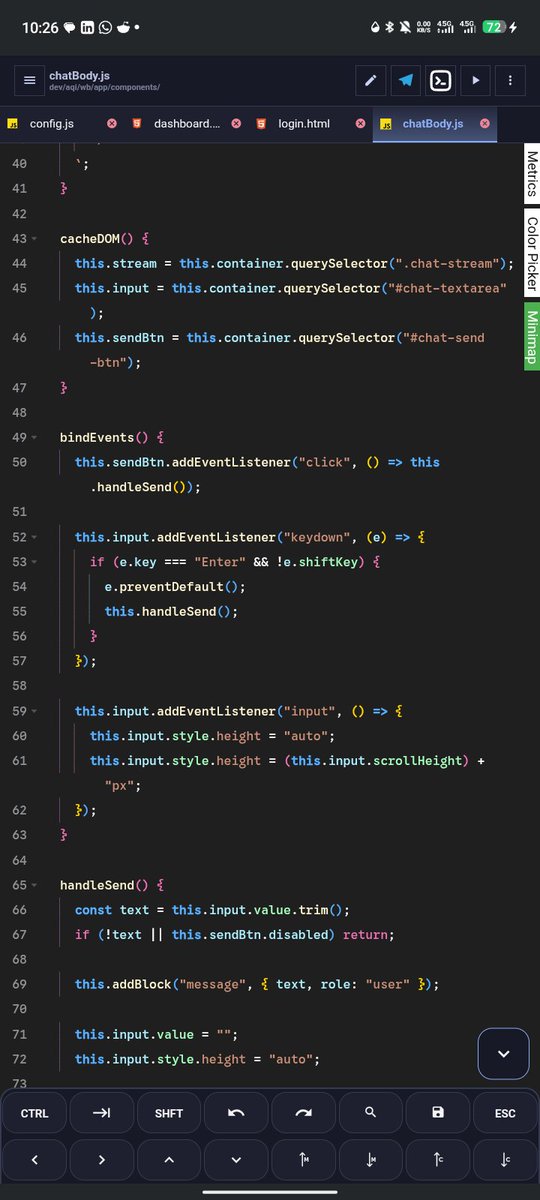Toggle the SHFT modifier key
Viewport: 540px width, 1200px height.
pyautogui.click(x=169, y=1112)
